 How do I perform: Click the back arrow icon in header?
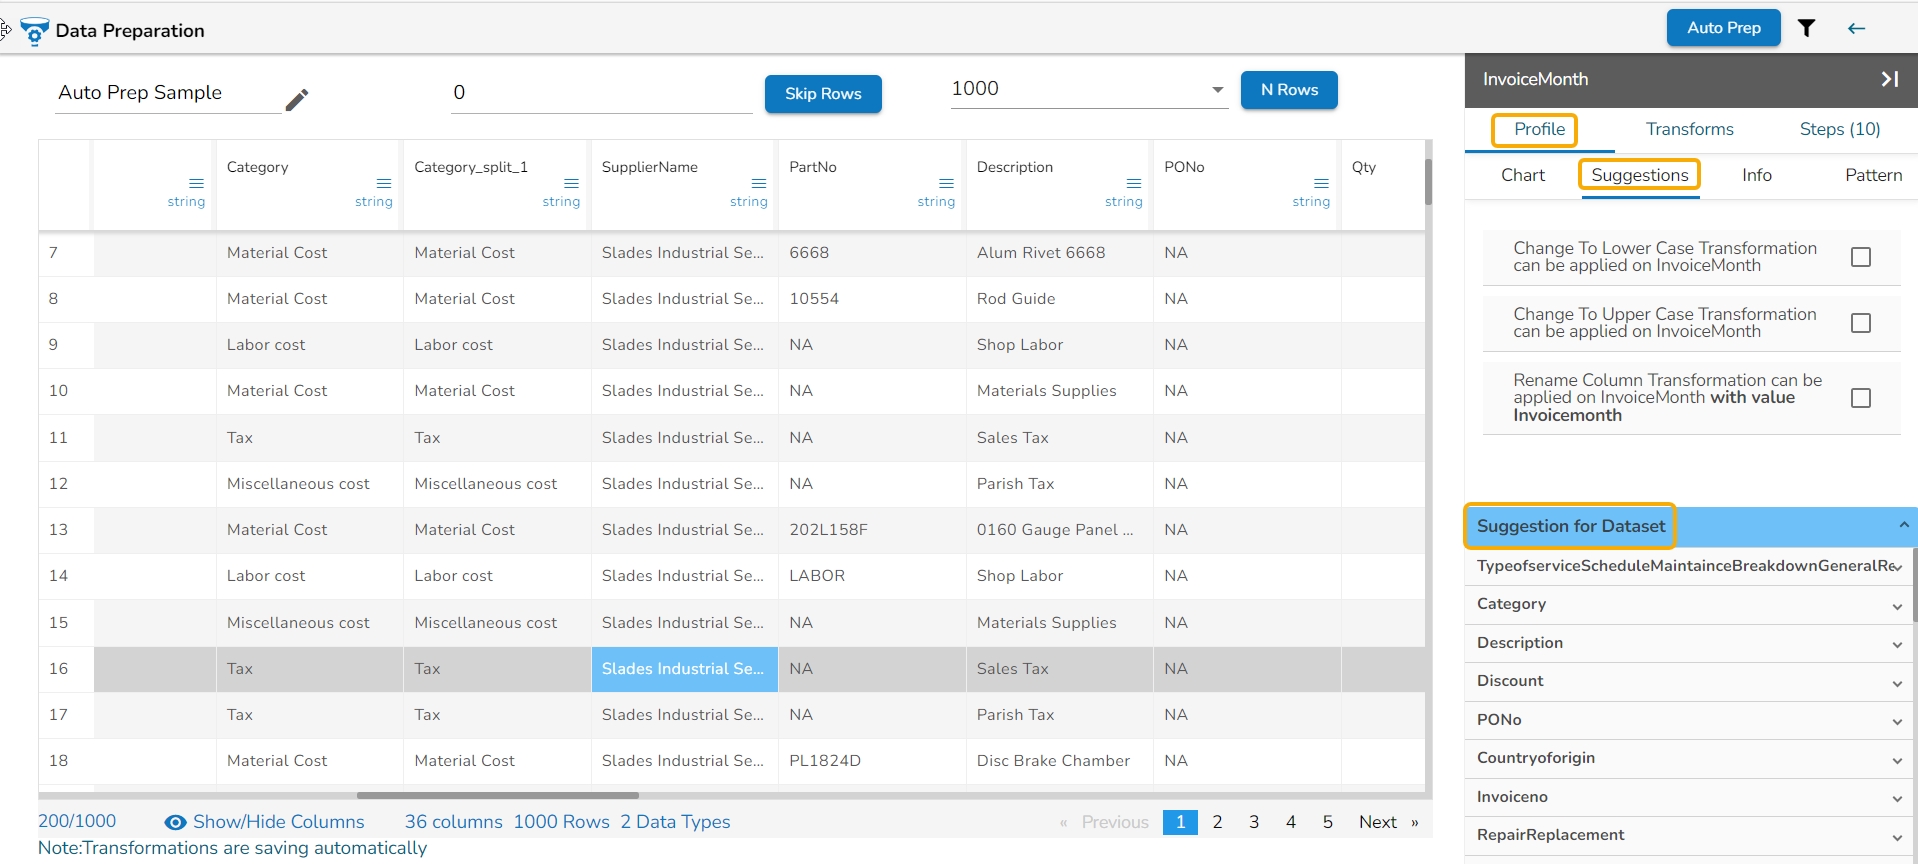(1856, 28)
